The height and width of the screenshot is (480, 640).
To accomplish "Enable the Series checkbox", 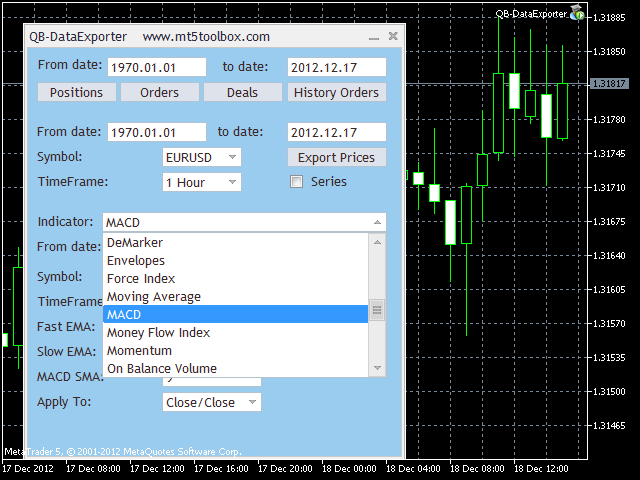I will click(296, 182).
